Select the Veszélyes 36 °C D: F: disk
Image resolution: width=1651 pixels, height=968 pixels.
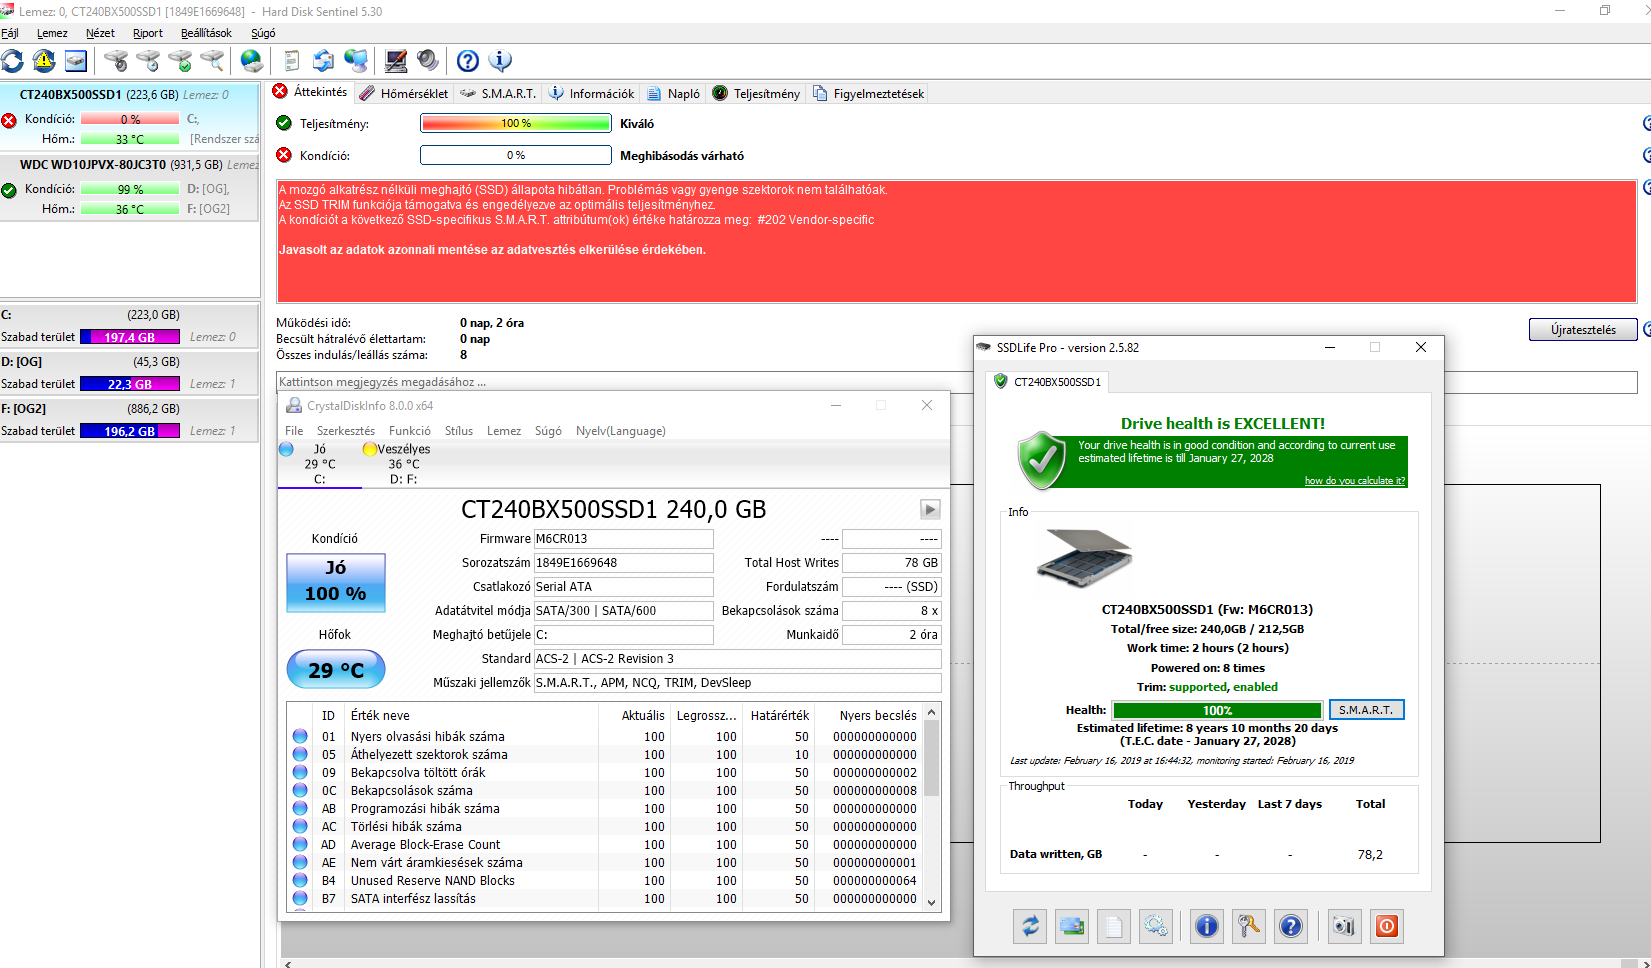[403, 464]
